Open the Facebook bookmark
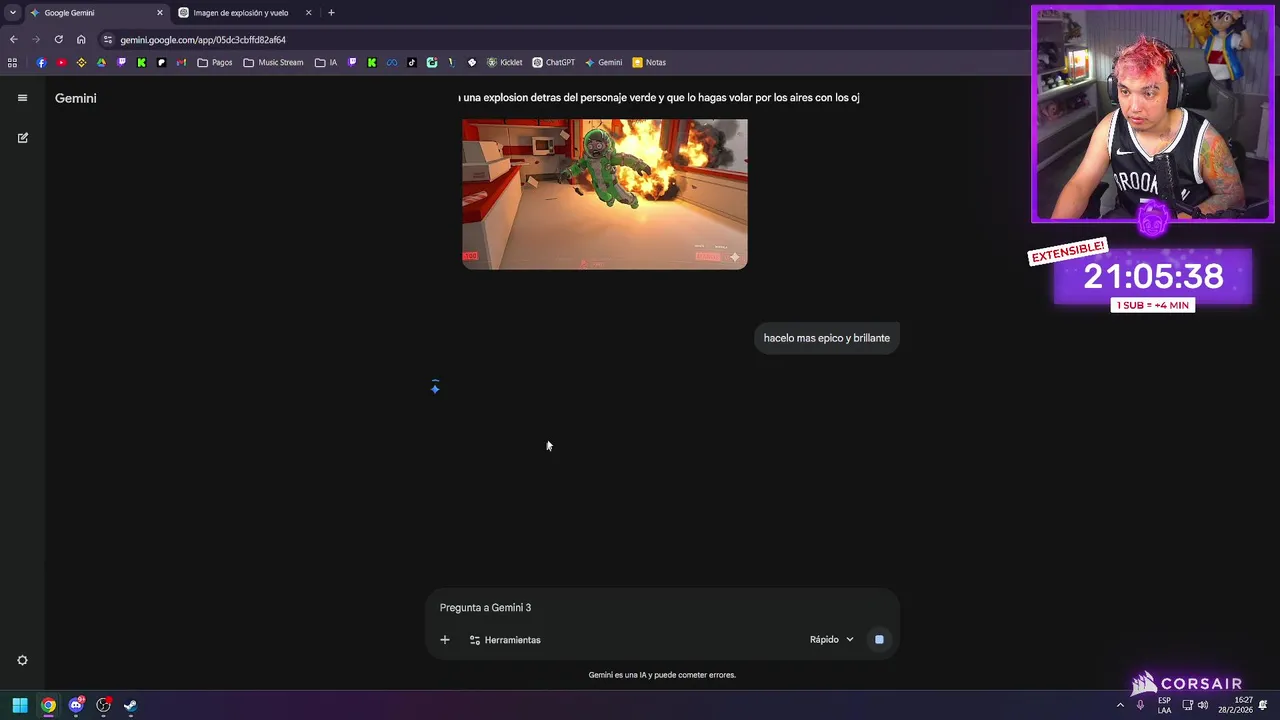Image resolution: width=1280 pixels, height=720 pixels. point(41,62)
